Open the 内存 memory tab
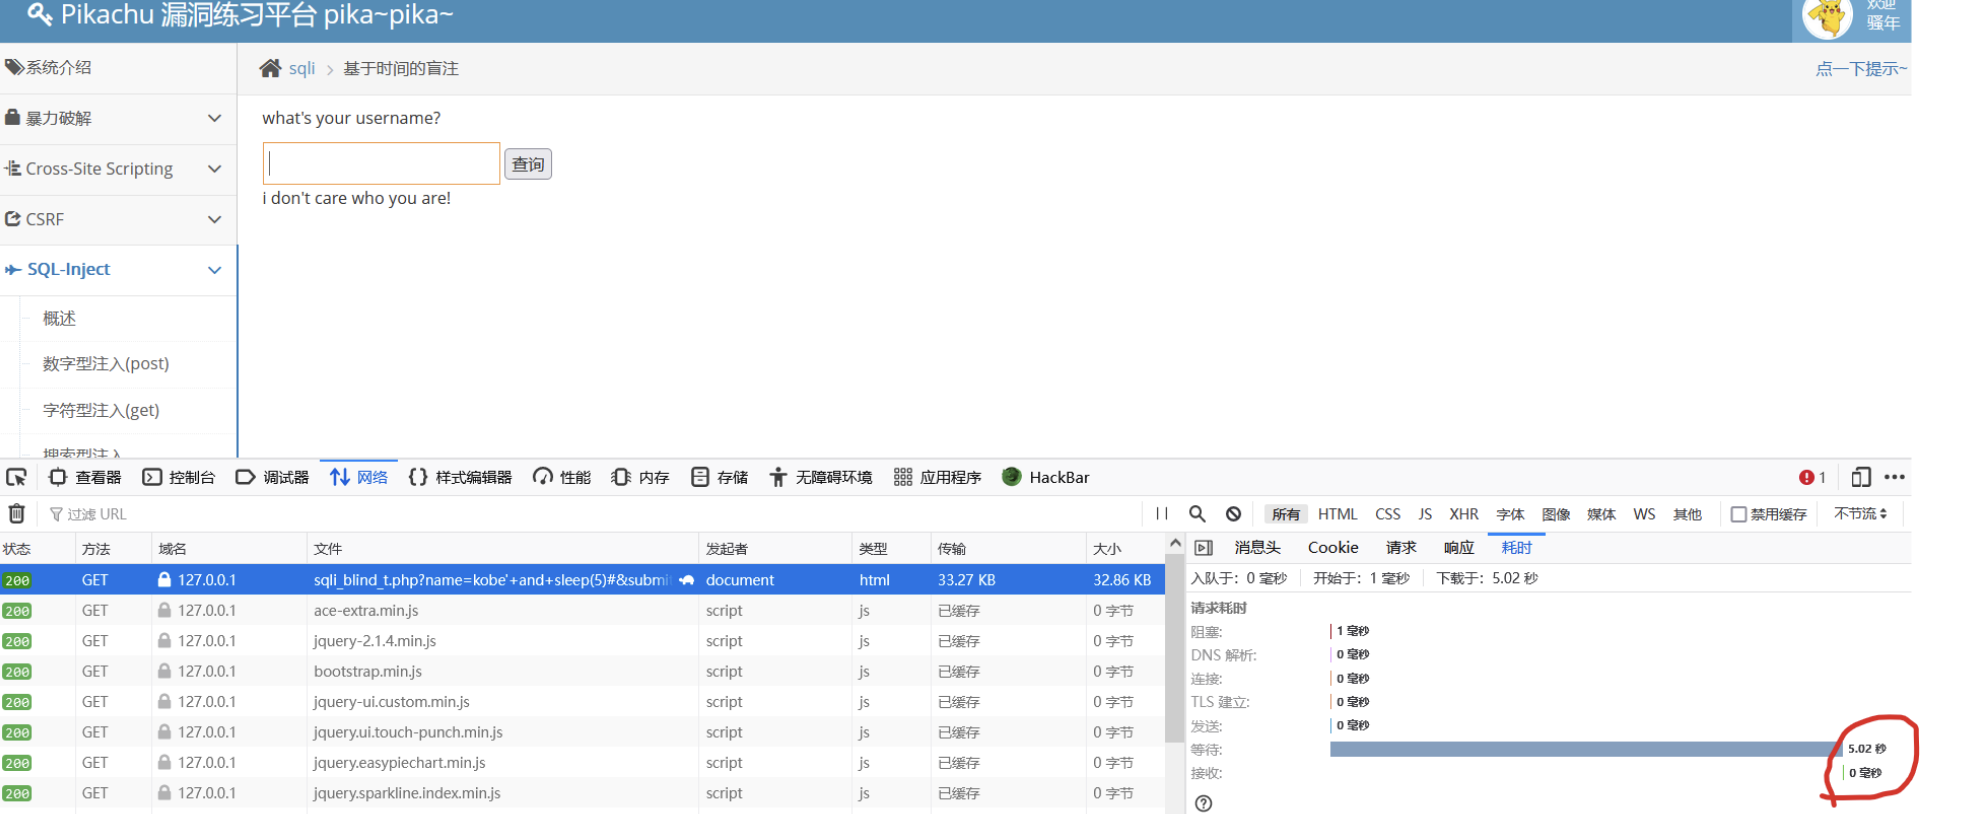Viewport: 1964px width, 814px height. click(640, 478)
